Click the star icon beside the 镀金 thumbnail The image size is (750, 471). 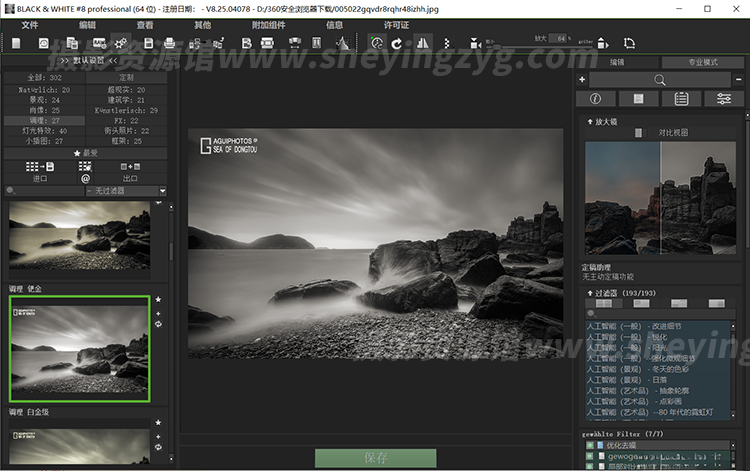158,297
